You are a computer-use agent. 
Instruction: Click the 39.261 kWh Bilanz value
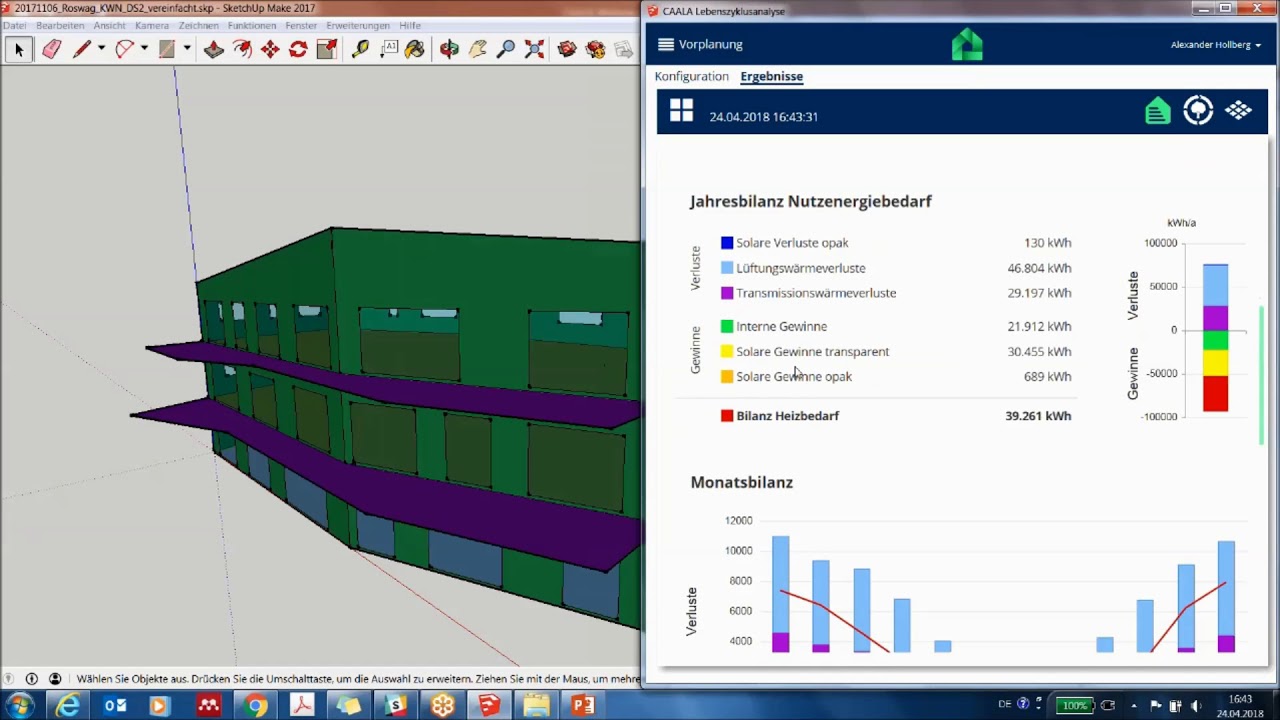(x=1038, y=416)
